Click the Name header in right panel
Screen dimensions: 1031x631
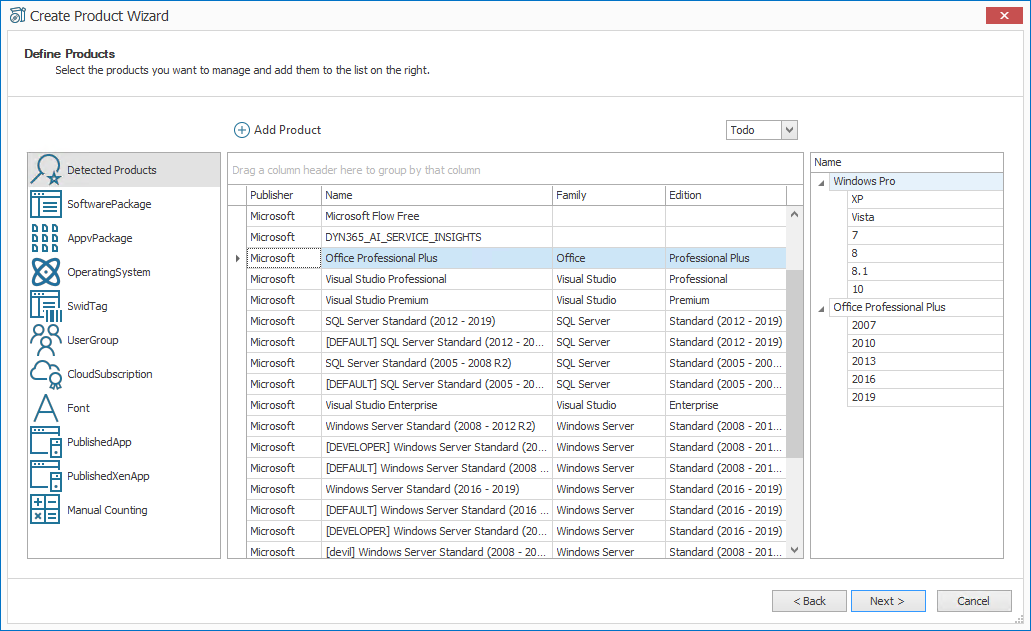907,162
